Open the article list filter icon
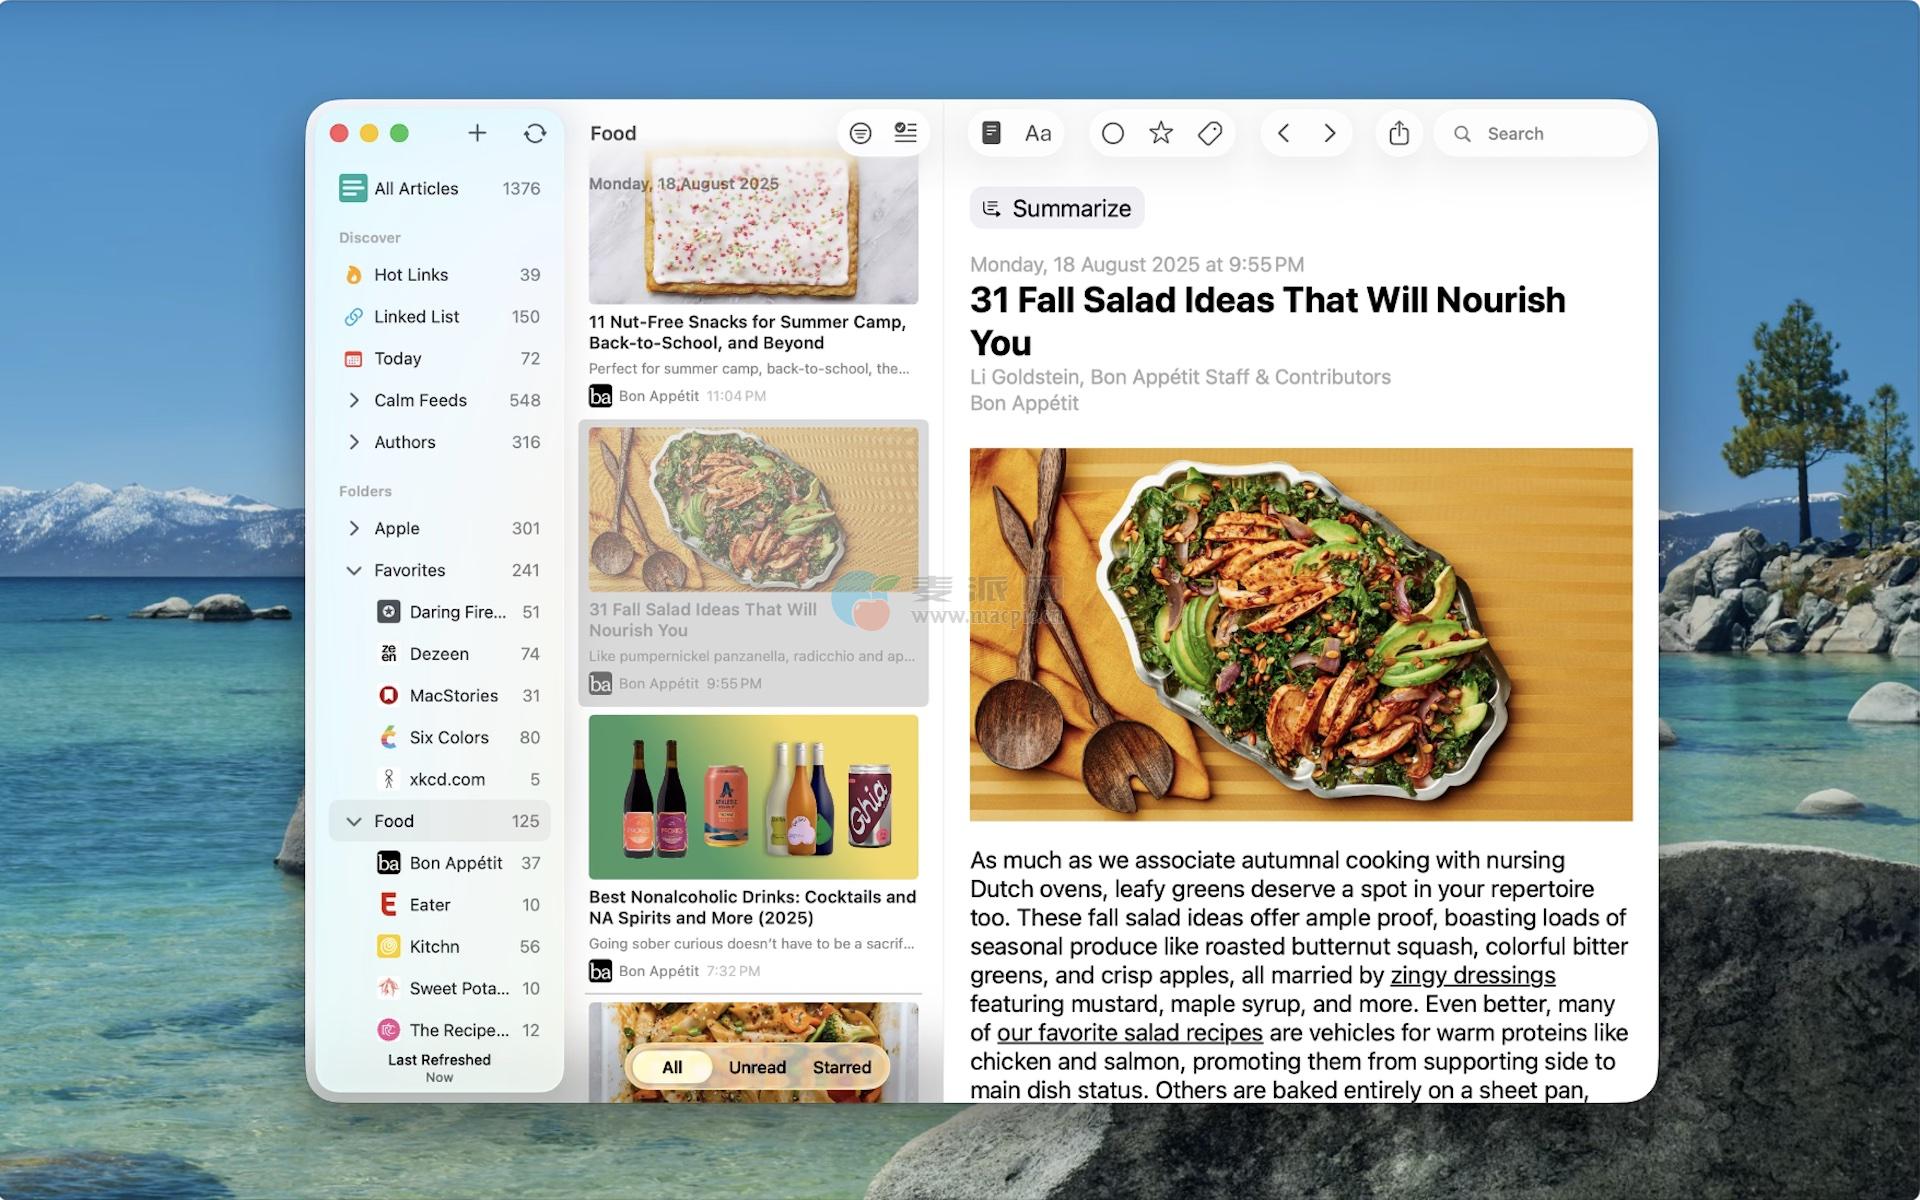Screen dimensions: 1920x1200 860,133
